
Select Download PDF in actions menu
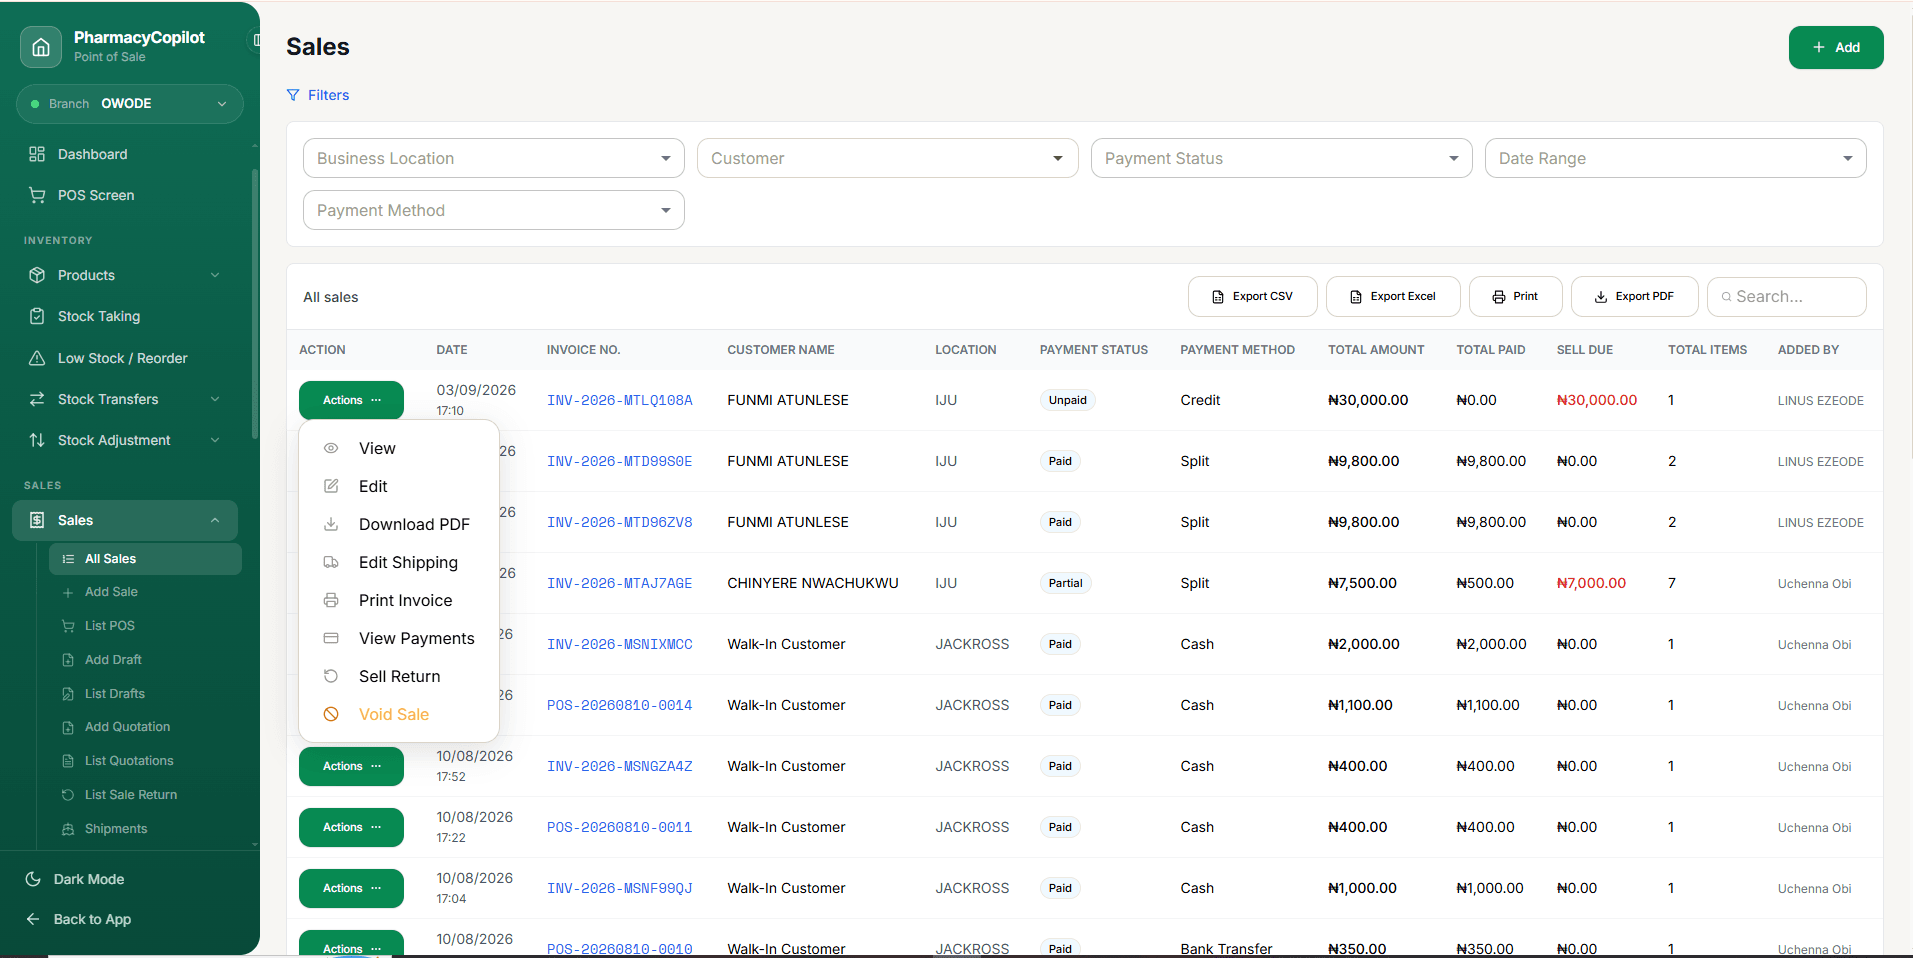click(399, 524)
